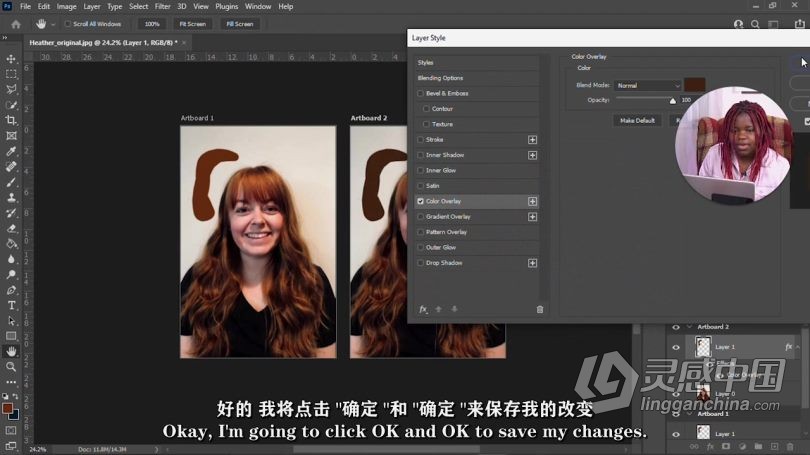The image size is (810, 455).
Task: Open the Layer menu
Action: 92,7
